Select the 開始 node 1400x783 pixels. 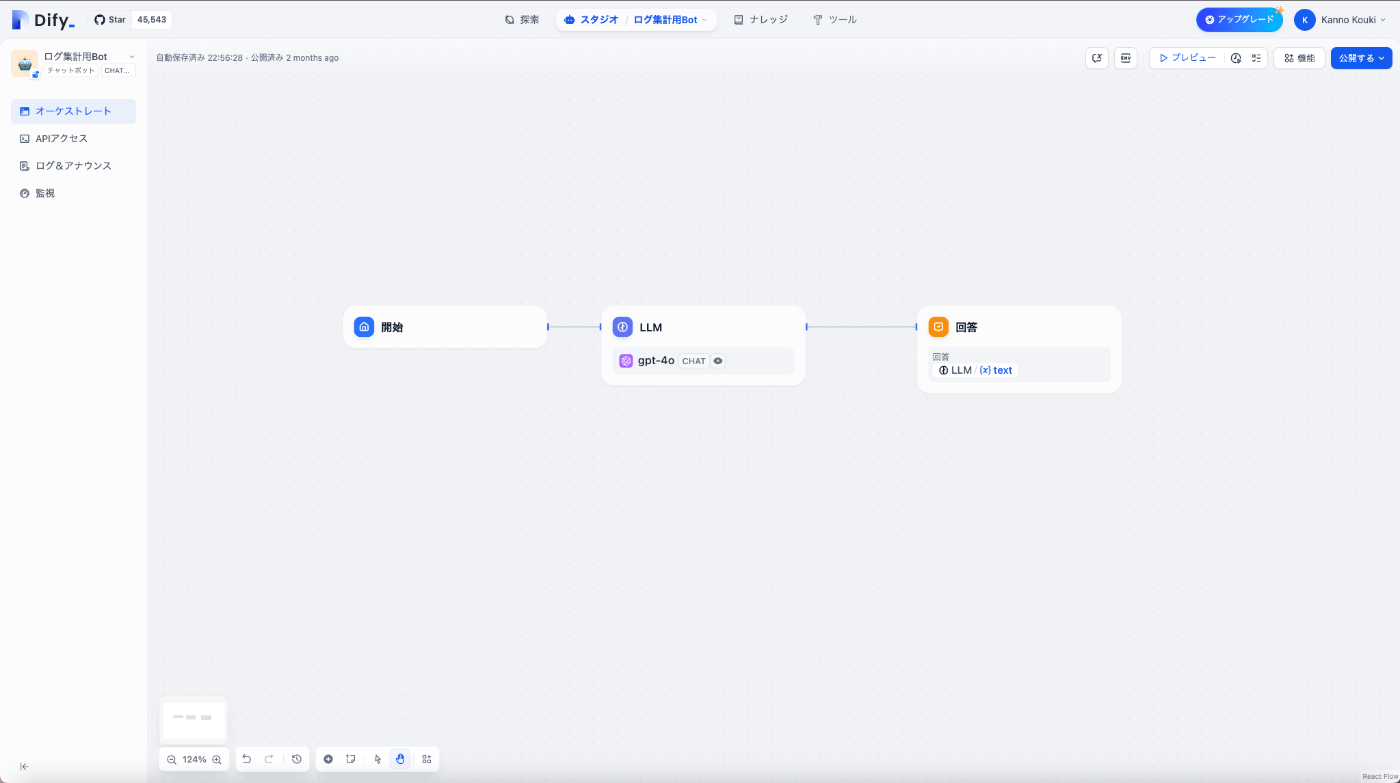[445, 327]
